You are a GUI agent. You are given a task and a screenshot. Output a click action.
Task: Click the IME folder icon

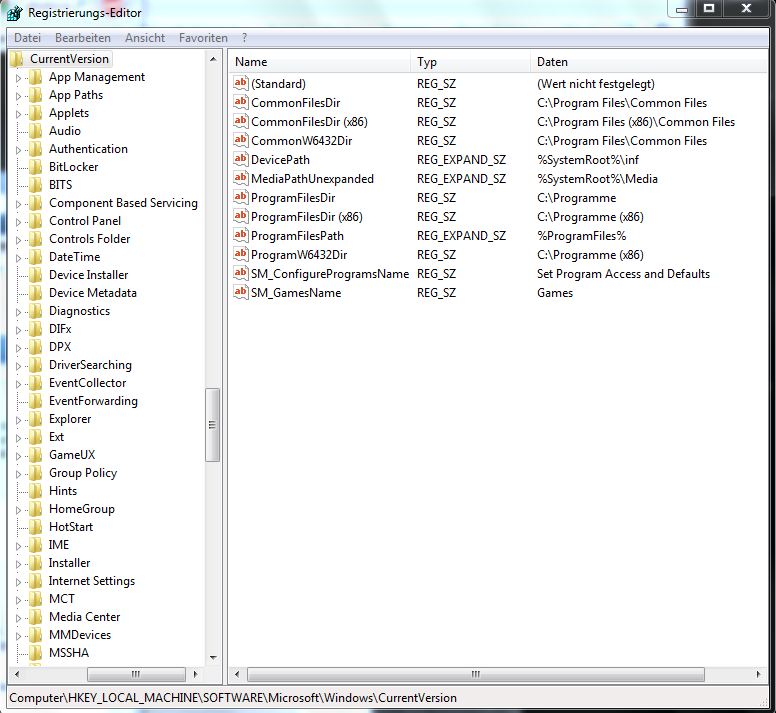pyautogui.click(x=36, y=545)
